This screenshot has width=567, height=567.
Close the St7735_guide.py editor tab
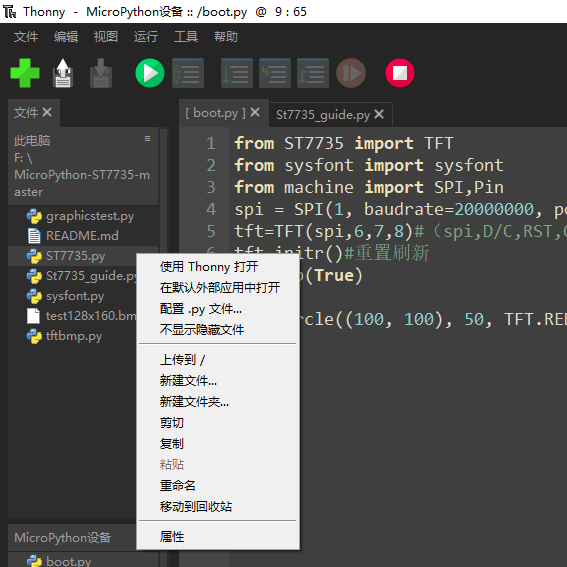[x=379, y=114]
